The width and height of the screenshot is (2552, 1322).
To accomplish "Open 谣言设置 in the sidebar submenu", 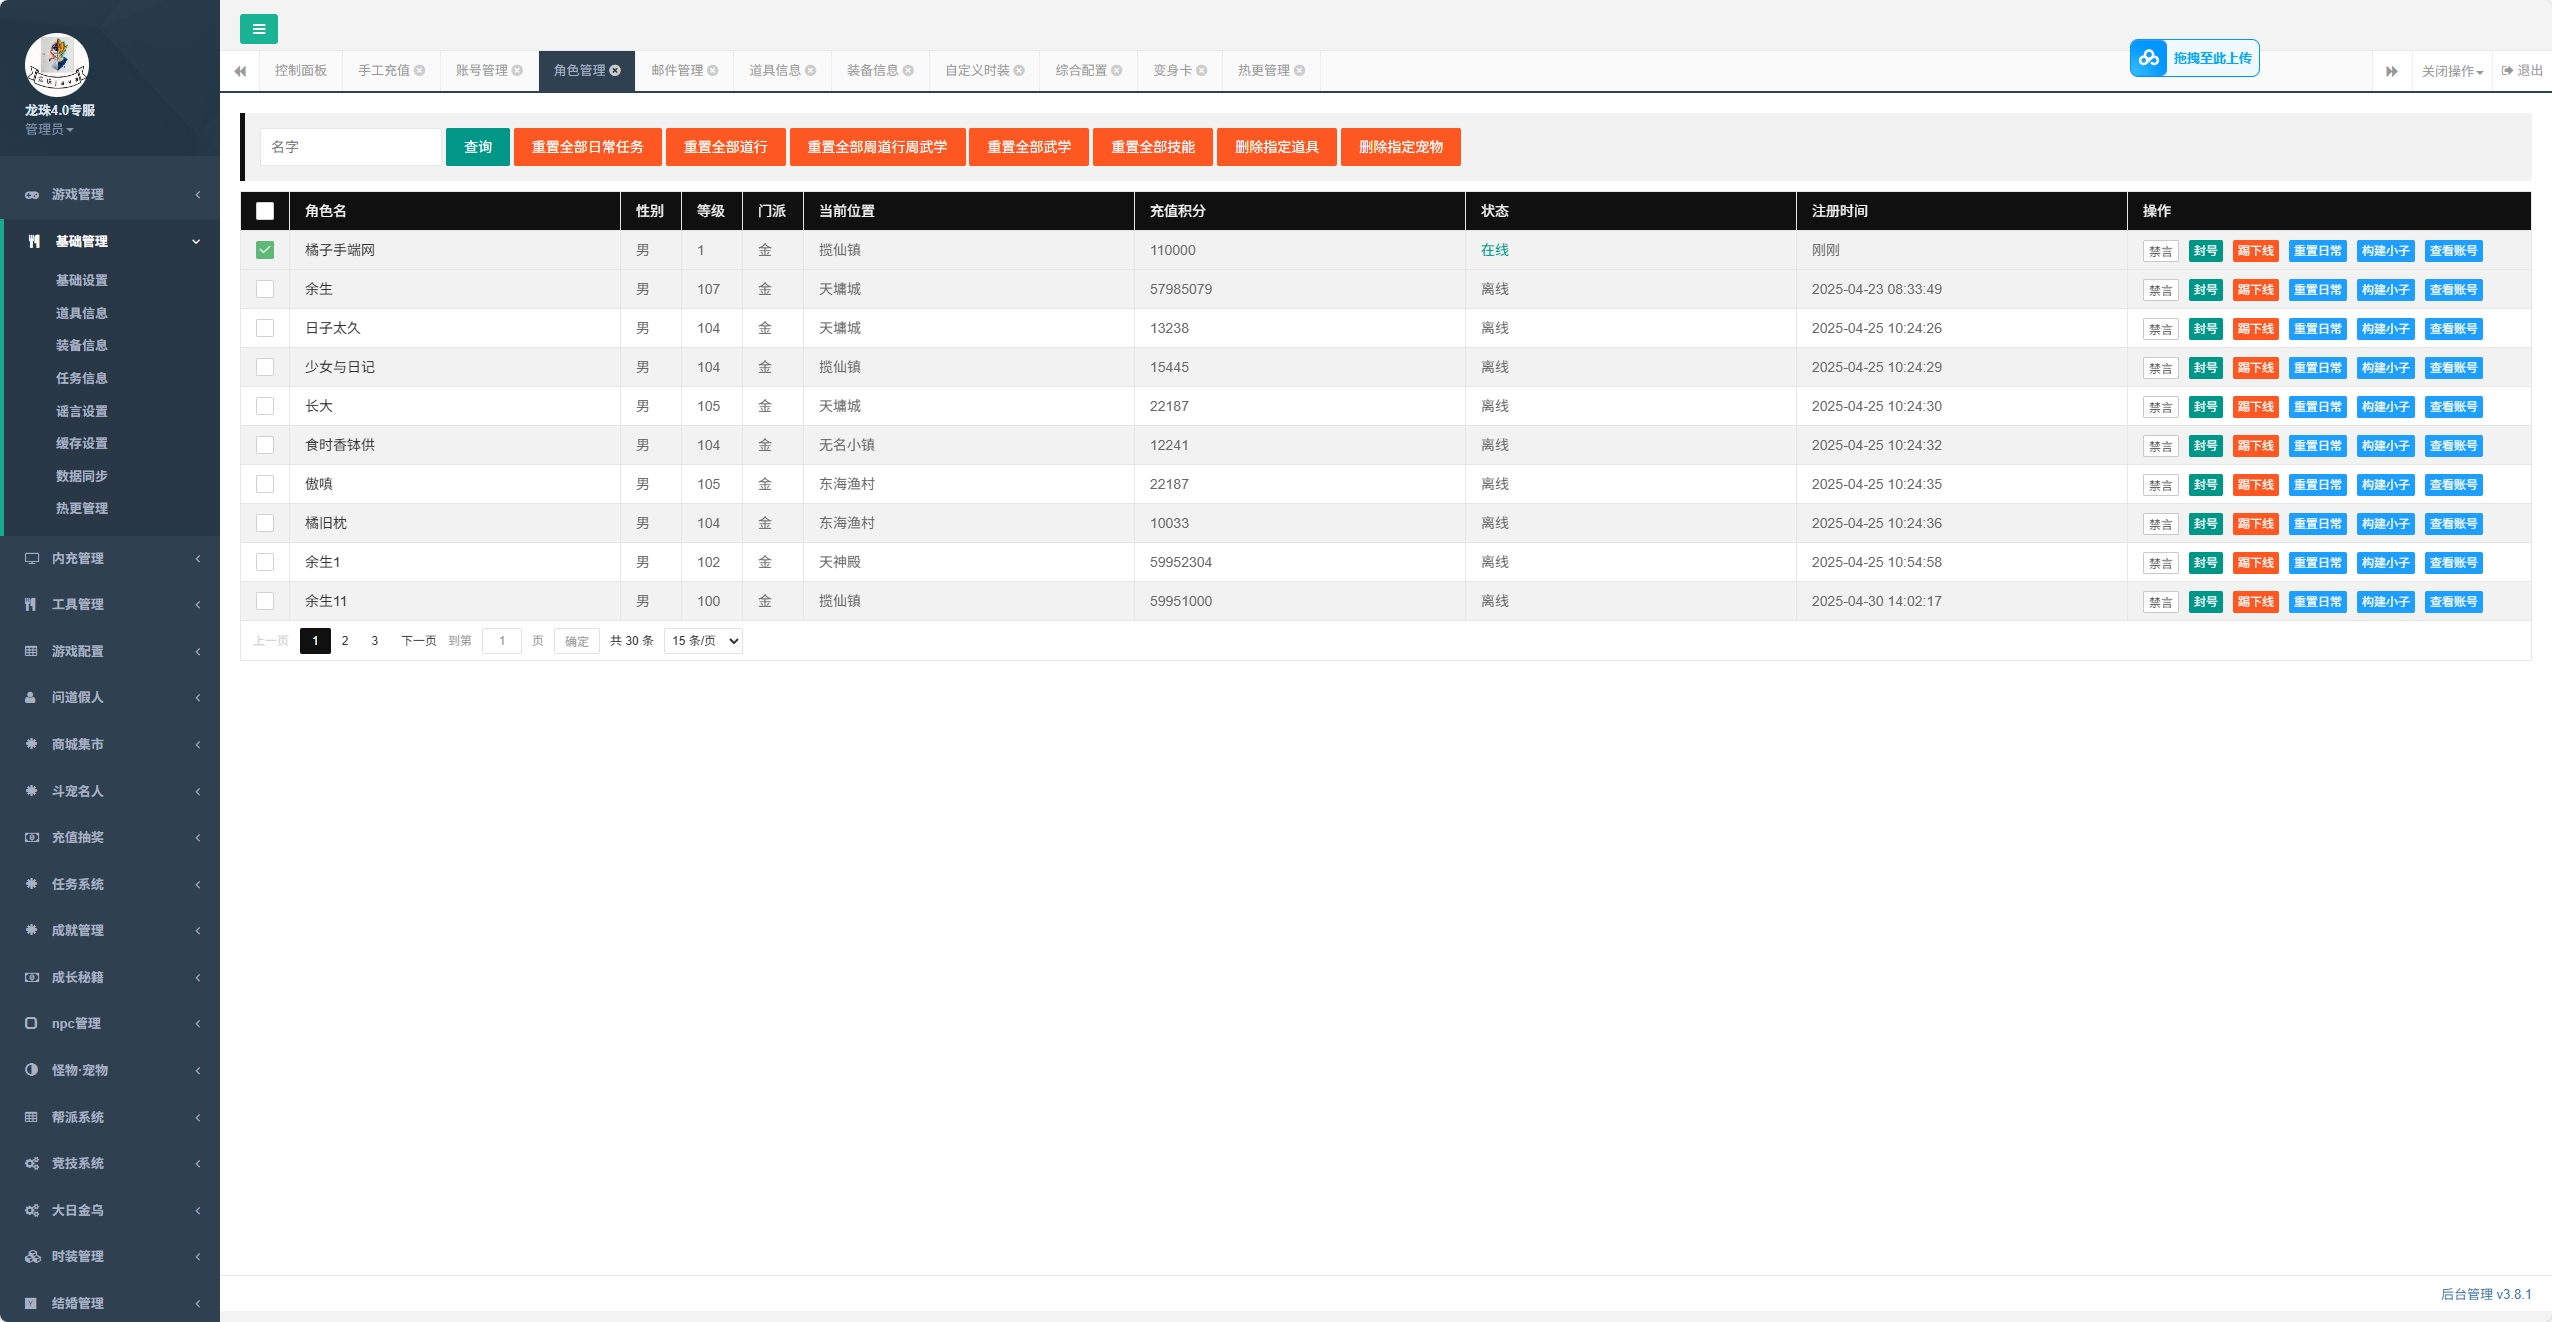I will pos(82,411).
